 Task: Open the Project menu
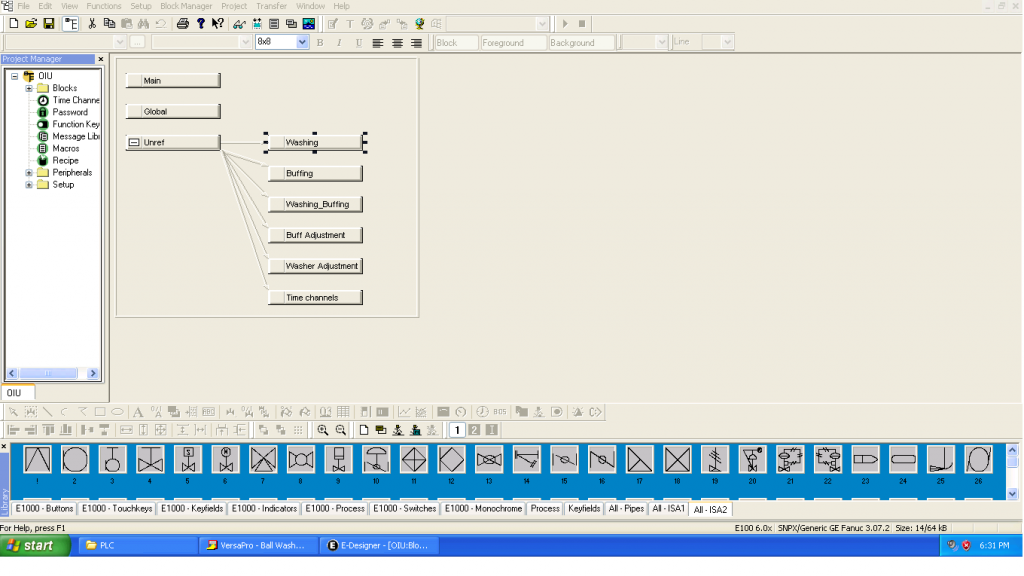tap(234, 6)
